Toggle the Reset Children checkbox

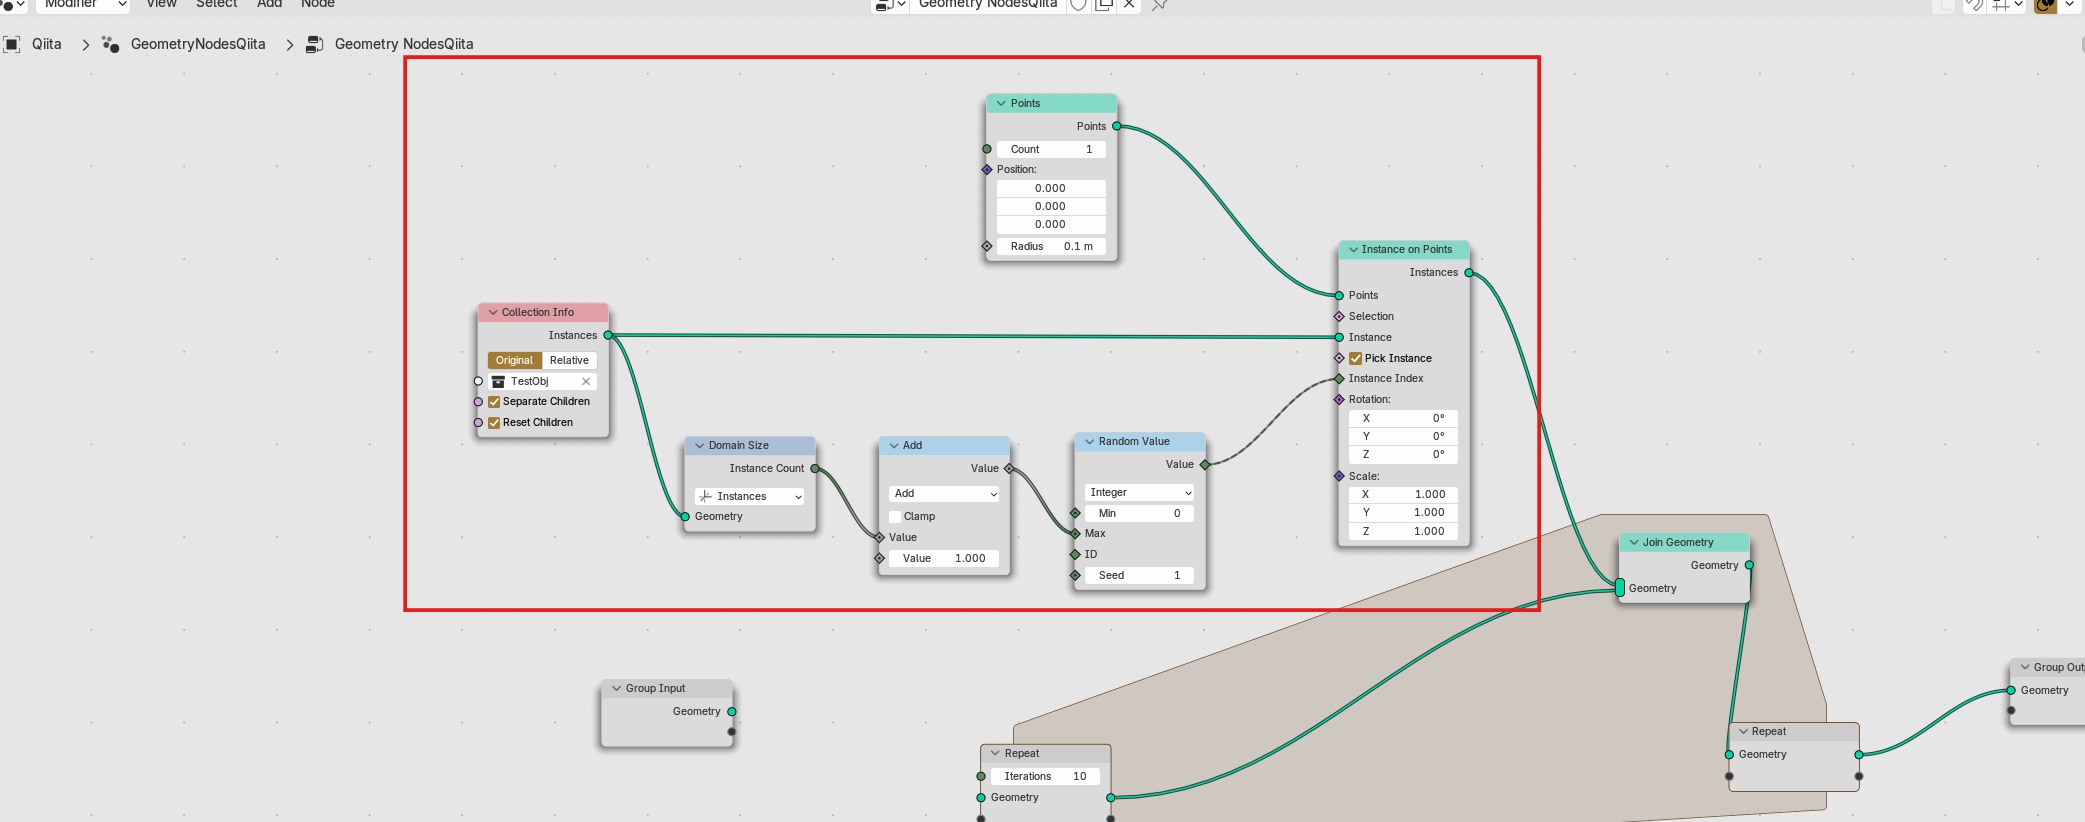click(x=494, y=423)
